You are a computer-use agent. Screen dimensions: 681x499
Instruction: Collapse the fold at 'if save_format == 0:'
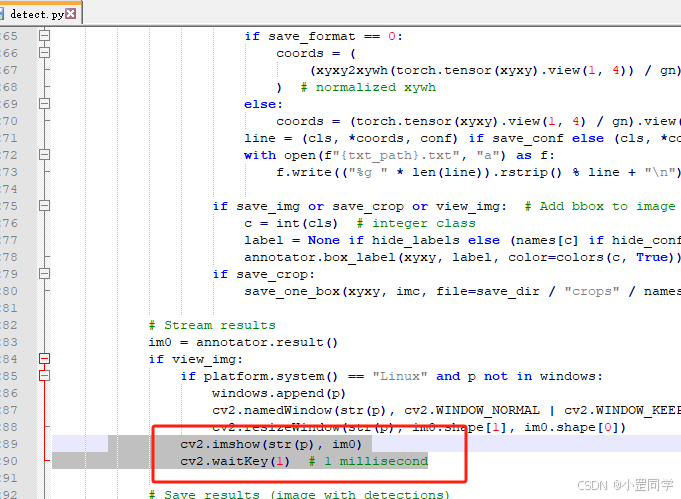(x=44, y=36)
